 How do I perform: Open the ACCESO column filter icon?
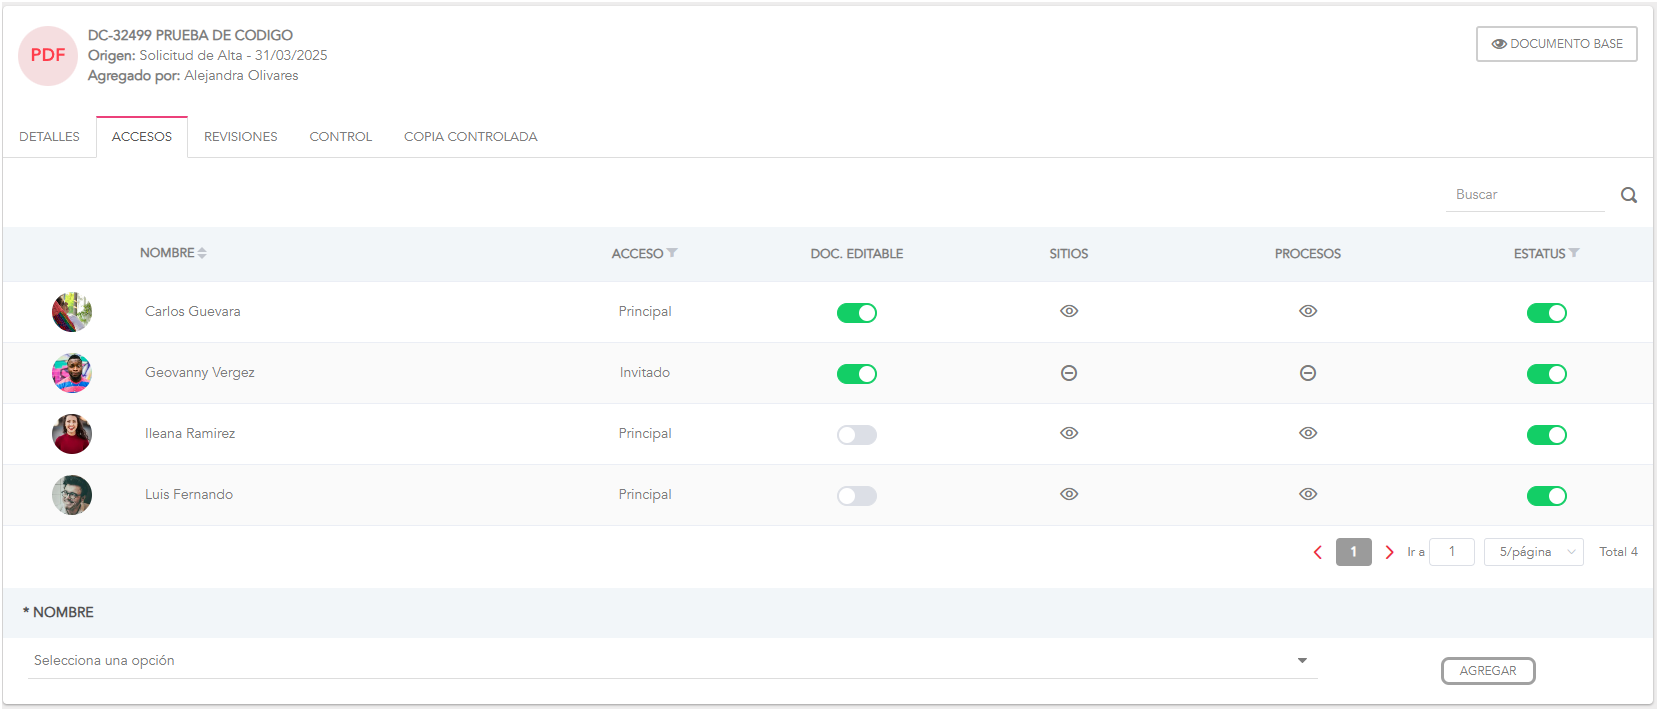point(672,253)
